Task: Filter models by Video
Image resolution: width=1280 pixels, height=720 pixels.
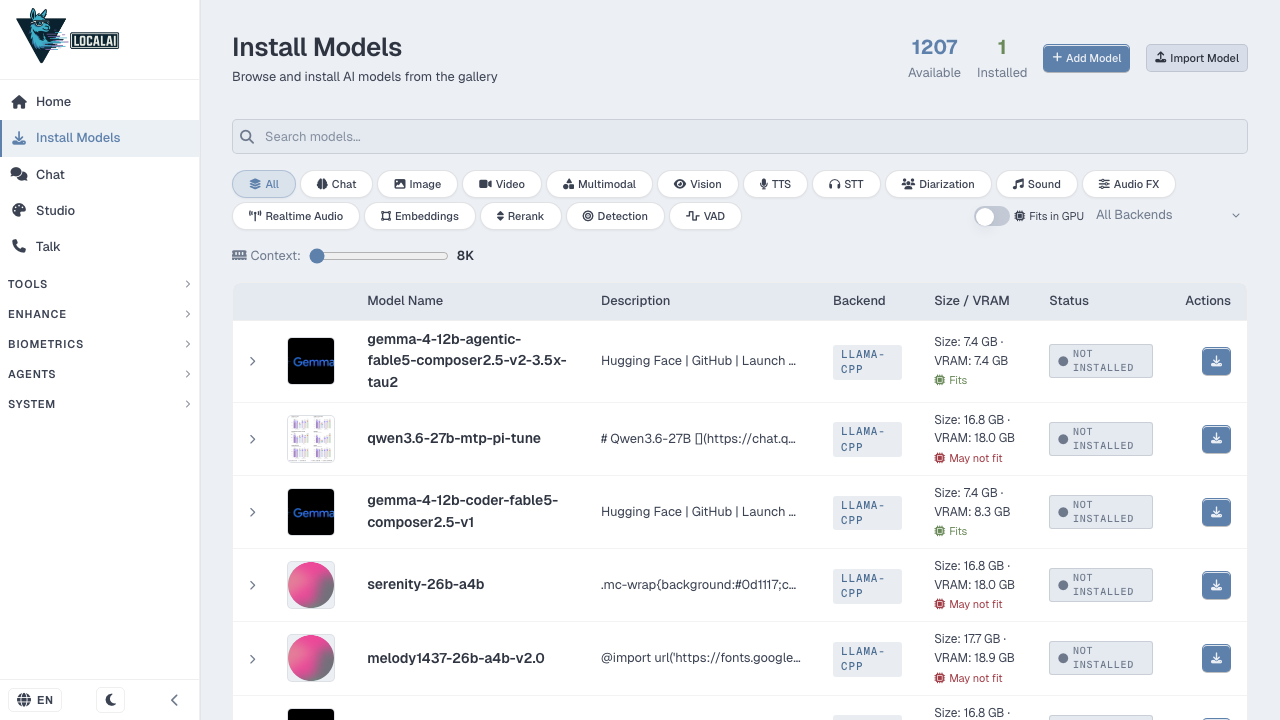Action: coord(502,184)
